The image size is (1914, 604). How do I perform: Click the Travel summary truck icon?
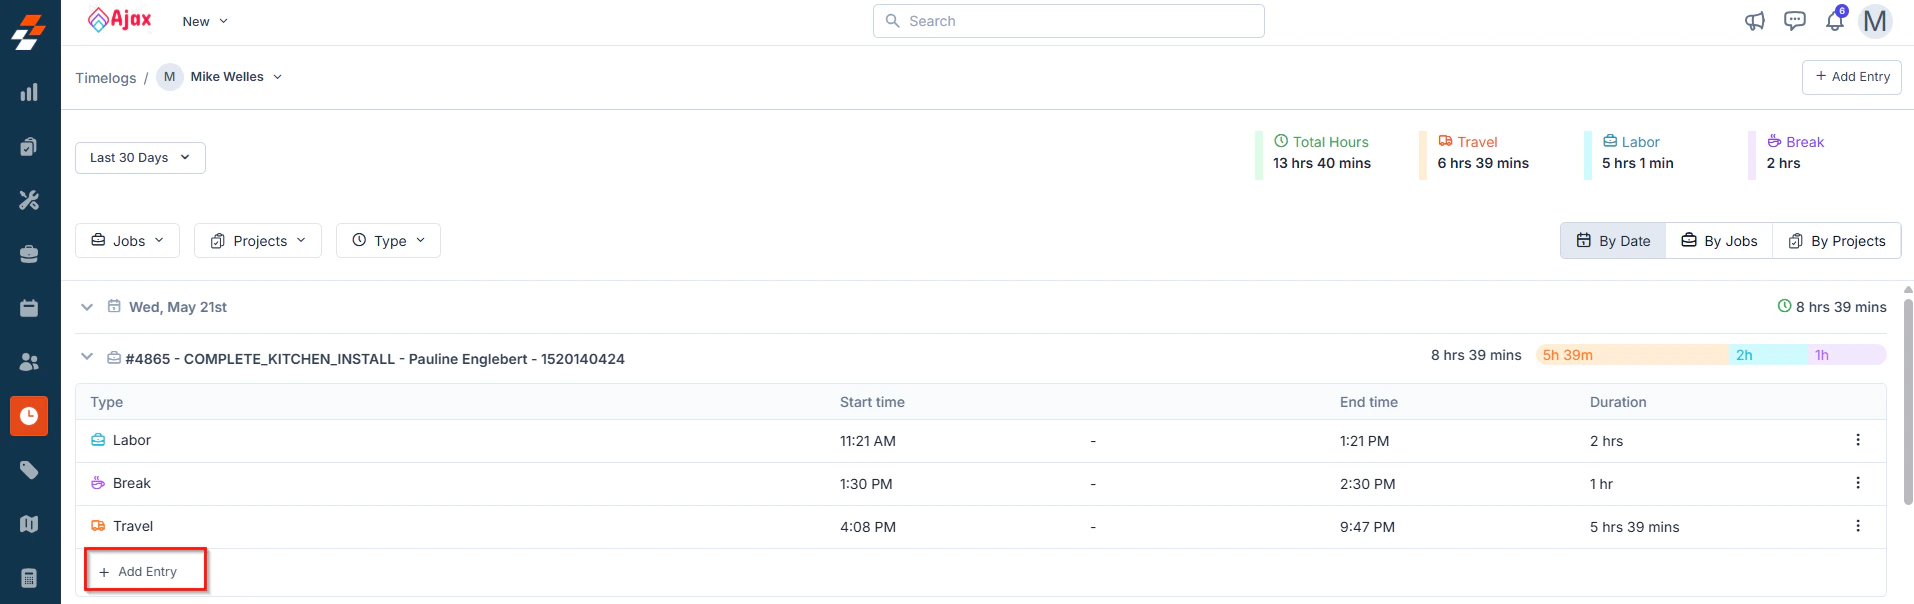tap(1445, 141)
